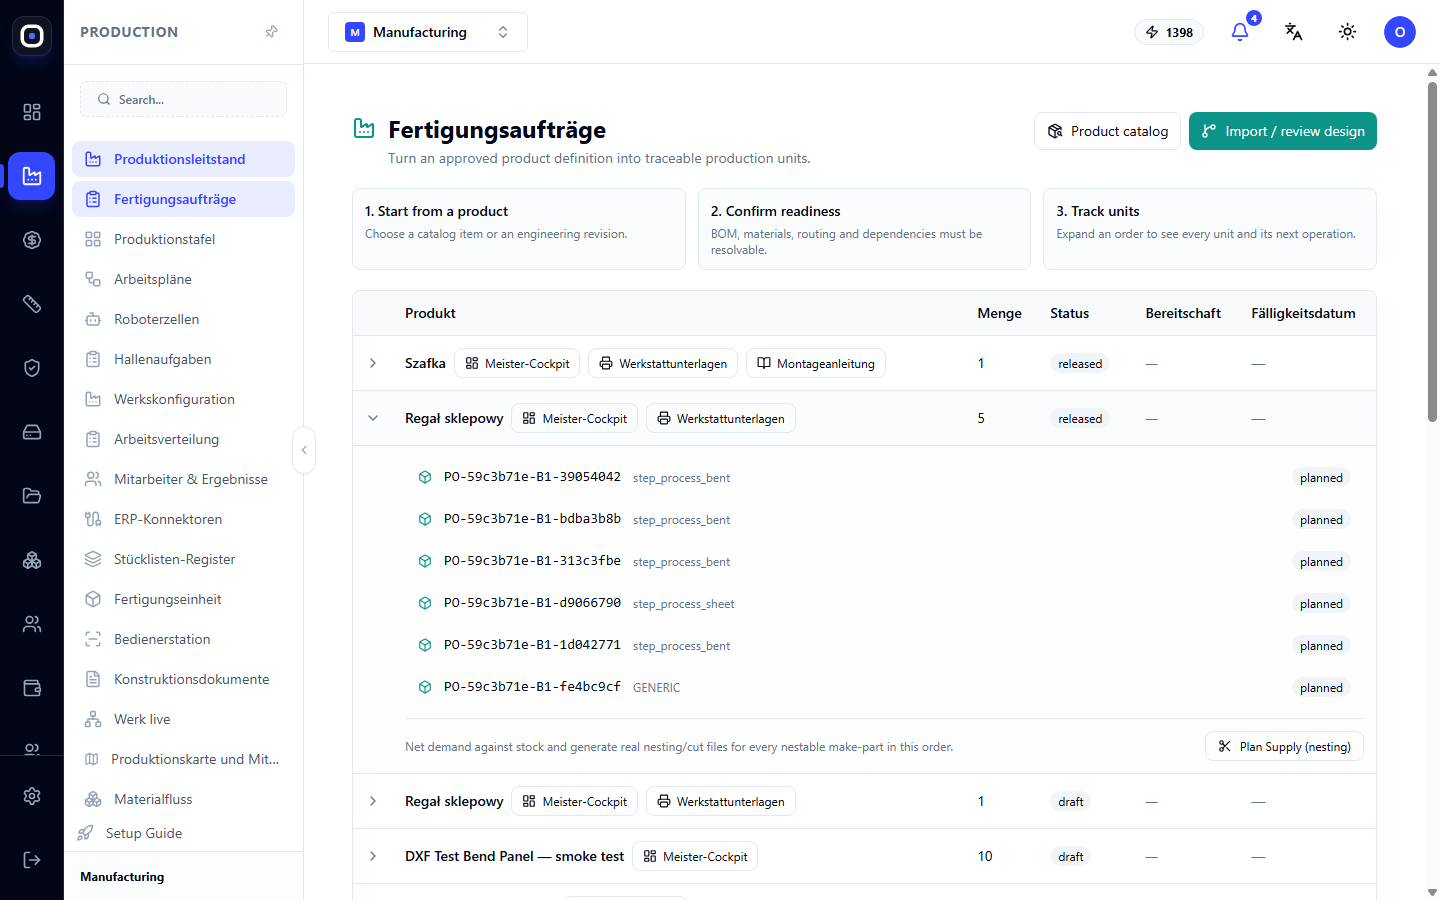Toggle light/dark theme sun icon
The width and height of the screenshot is (1440, 900).
pos(1348,32)
